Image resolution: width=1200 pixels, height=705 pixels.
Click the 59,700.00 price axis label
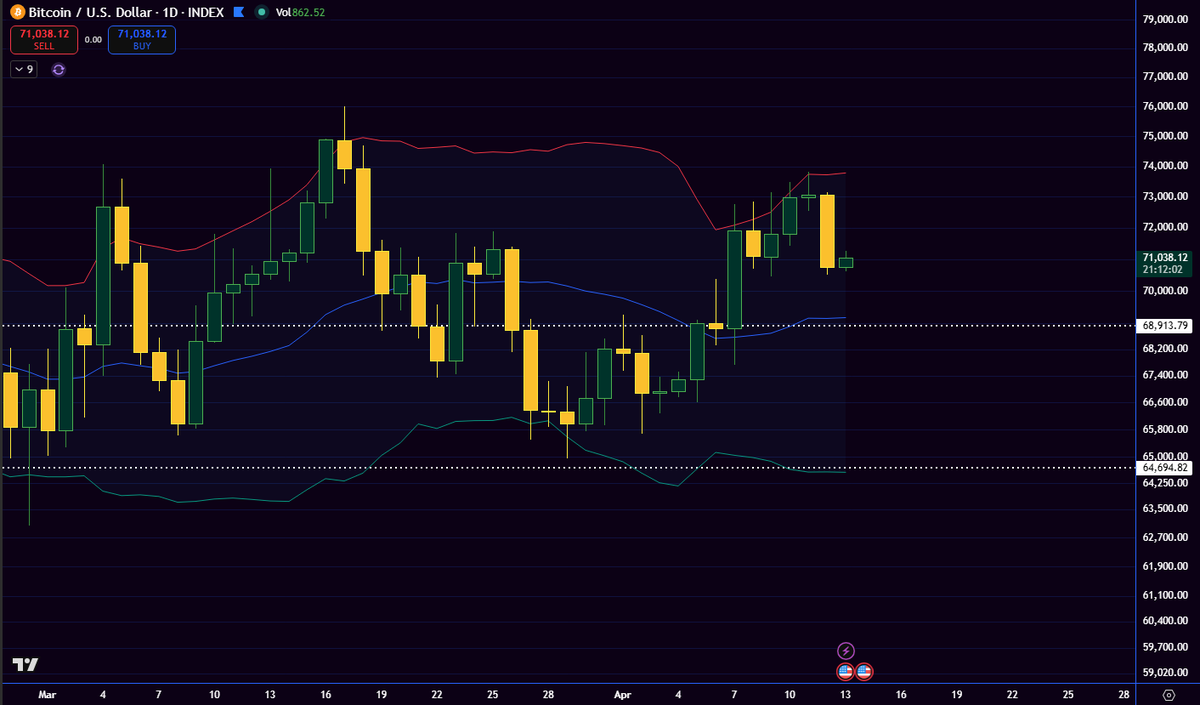[x=1165, y=647]
